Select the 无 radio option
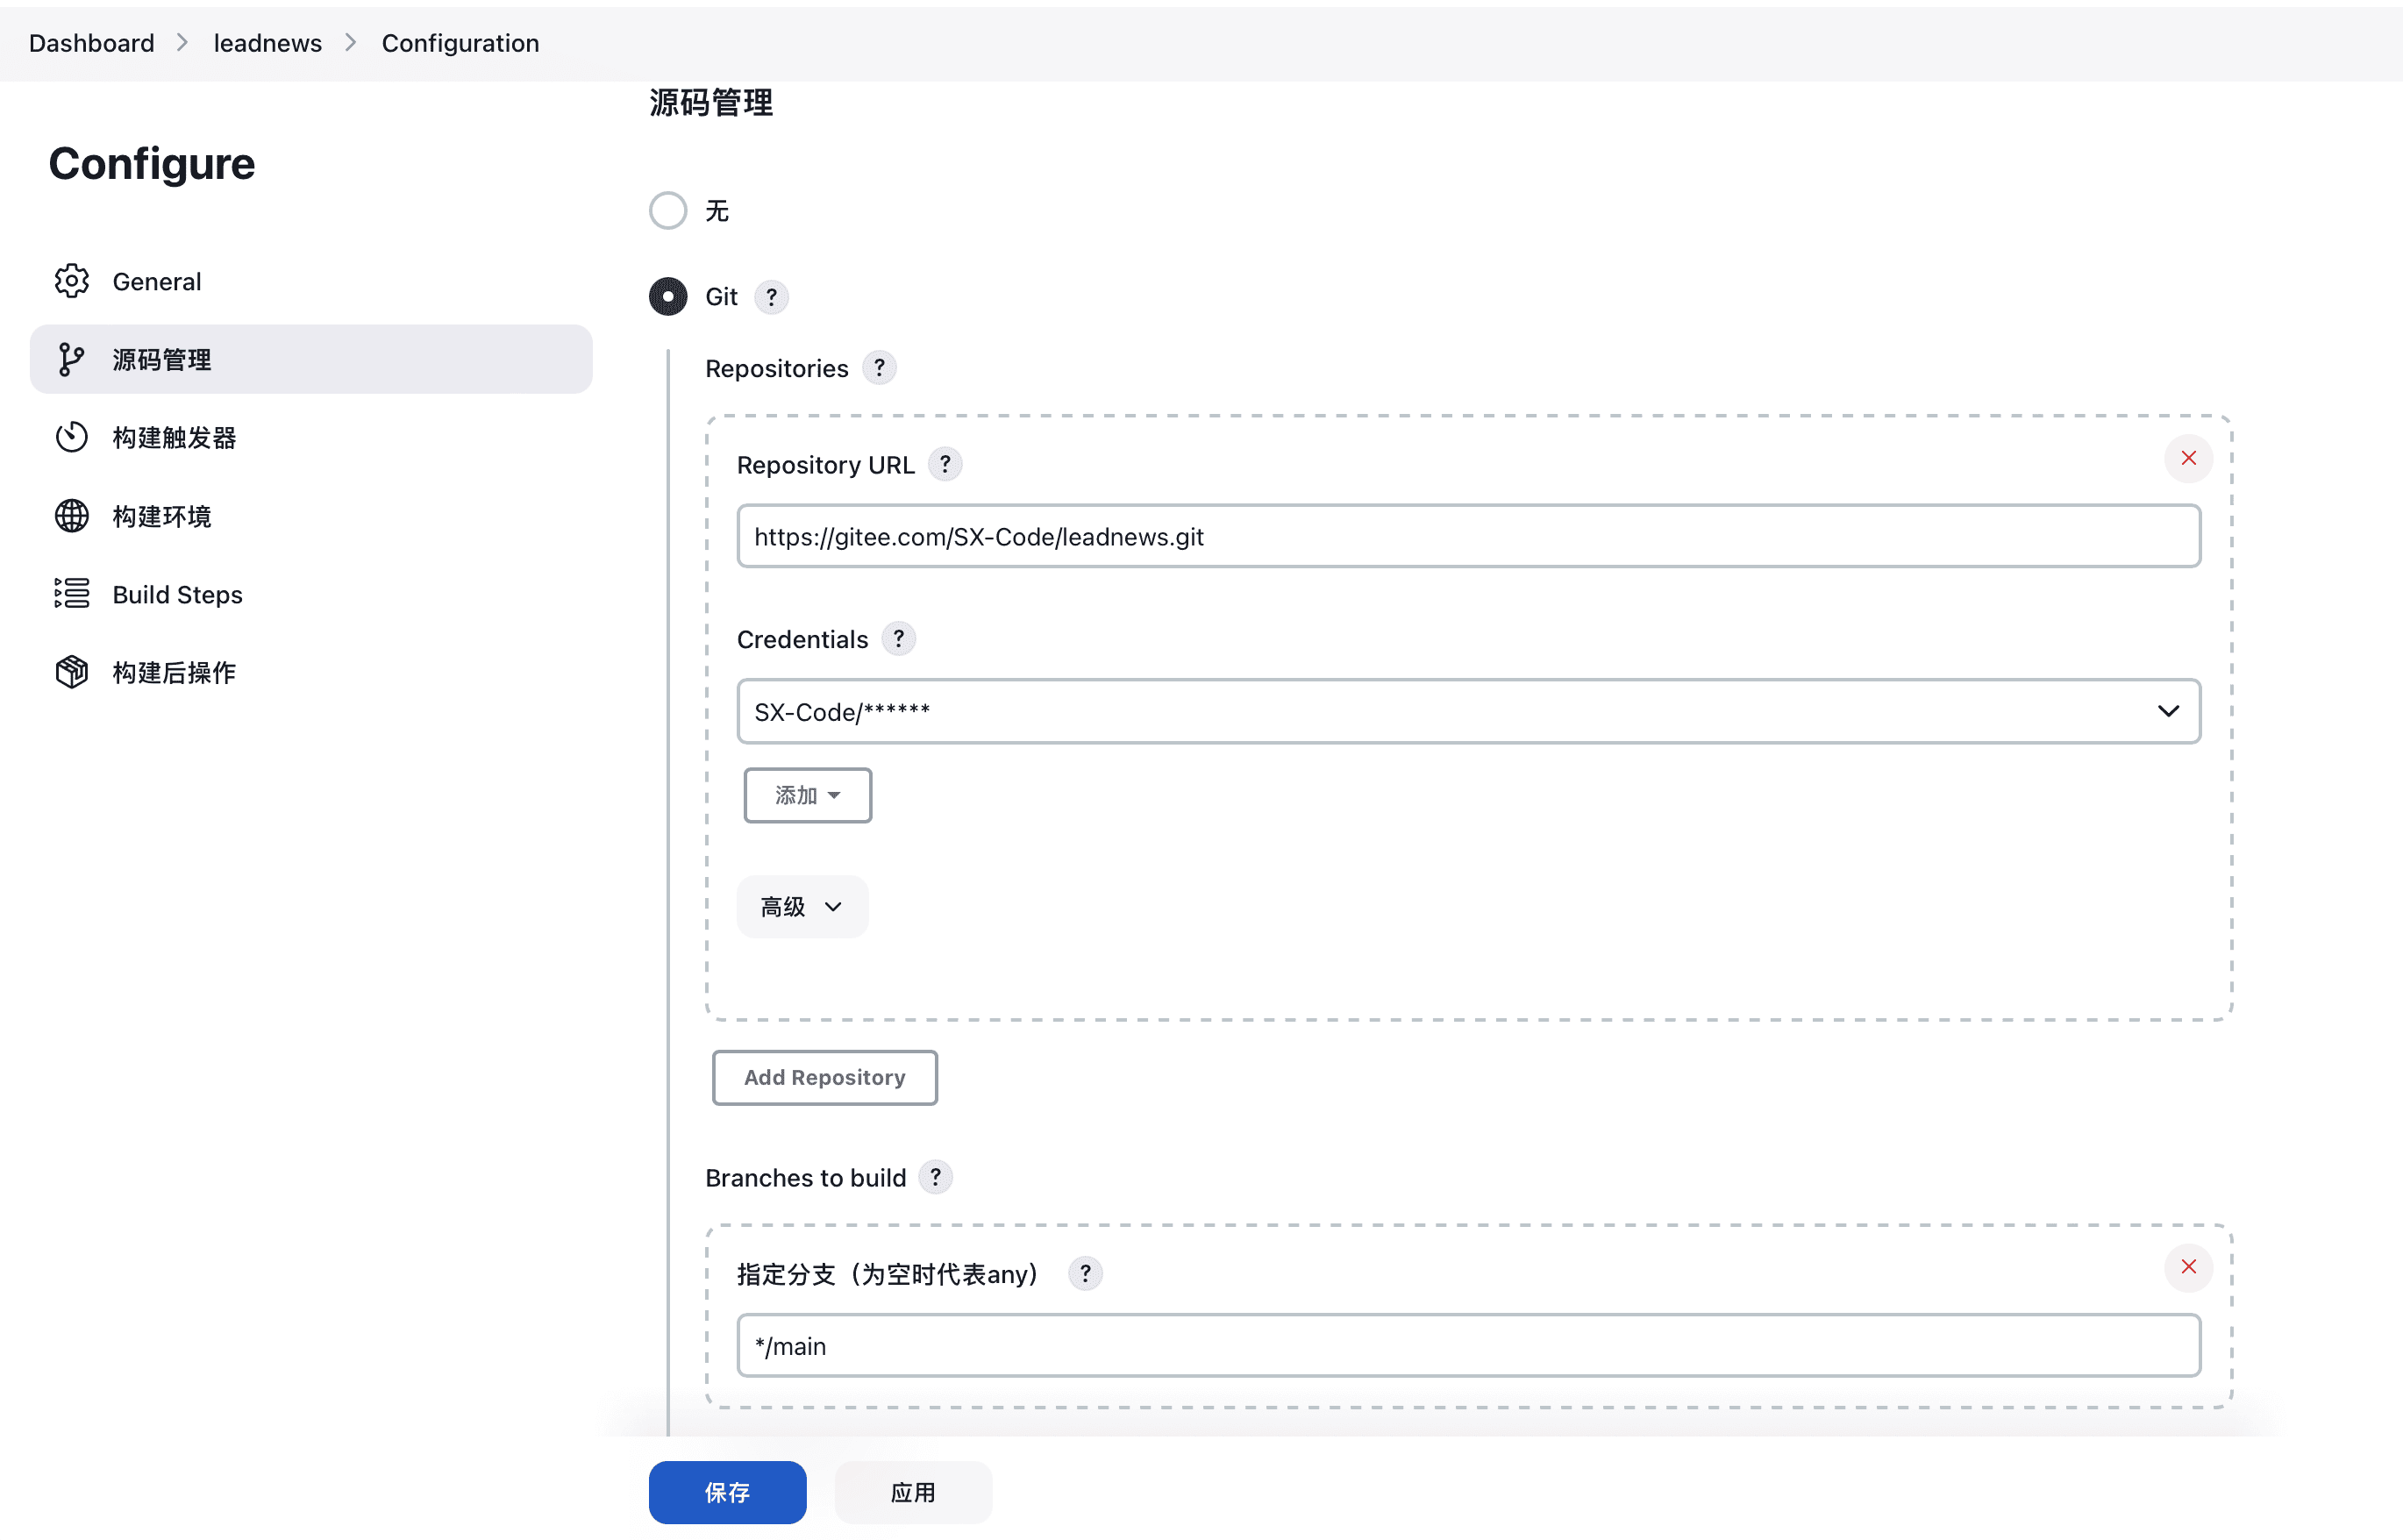 pyautogui.click(x=668, y=211)
